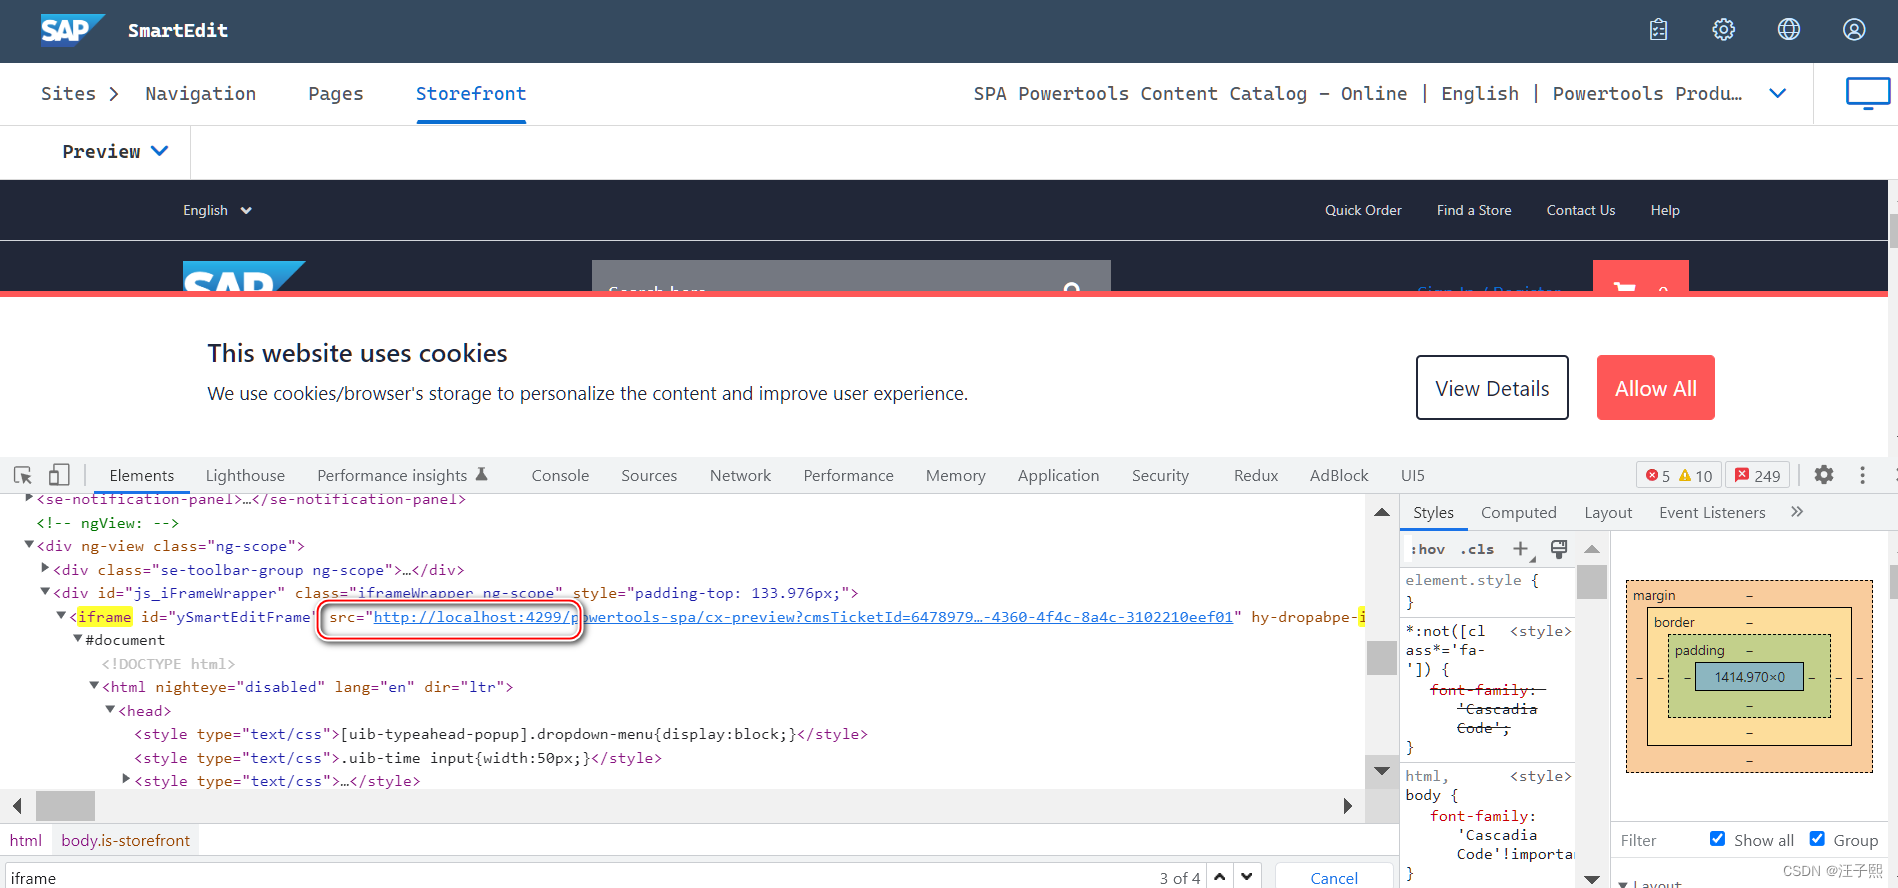Click the globe language icon in header

[1789, 30]
